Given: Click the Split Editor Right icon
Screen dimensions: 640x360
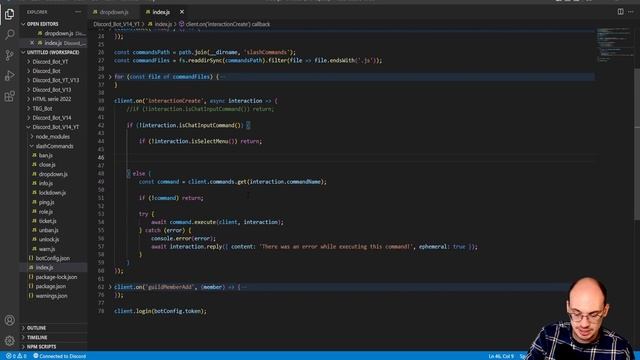Looking at the screenshot, I should (x=620, y=12).
